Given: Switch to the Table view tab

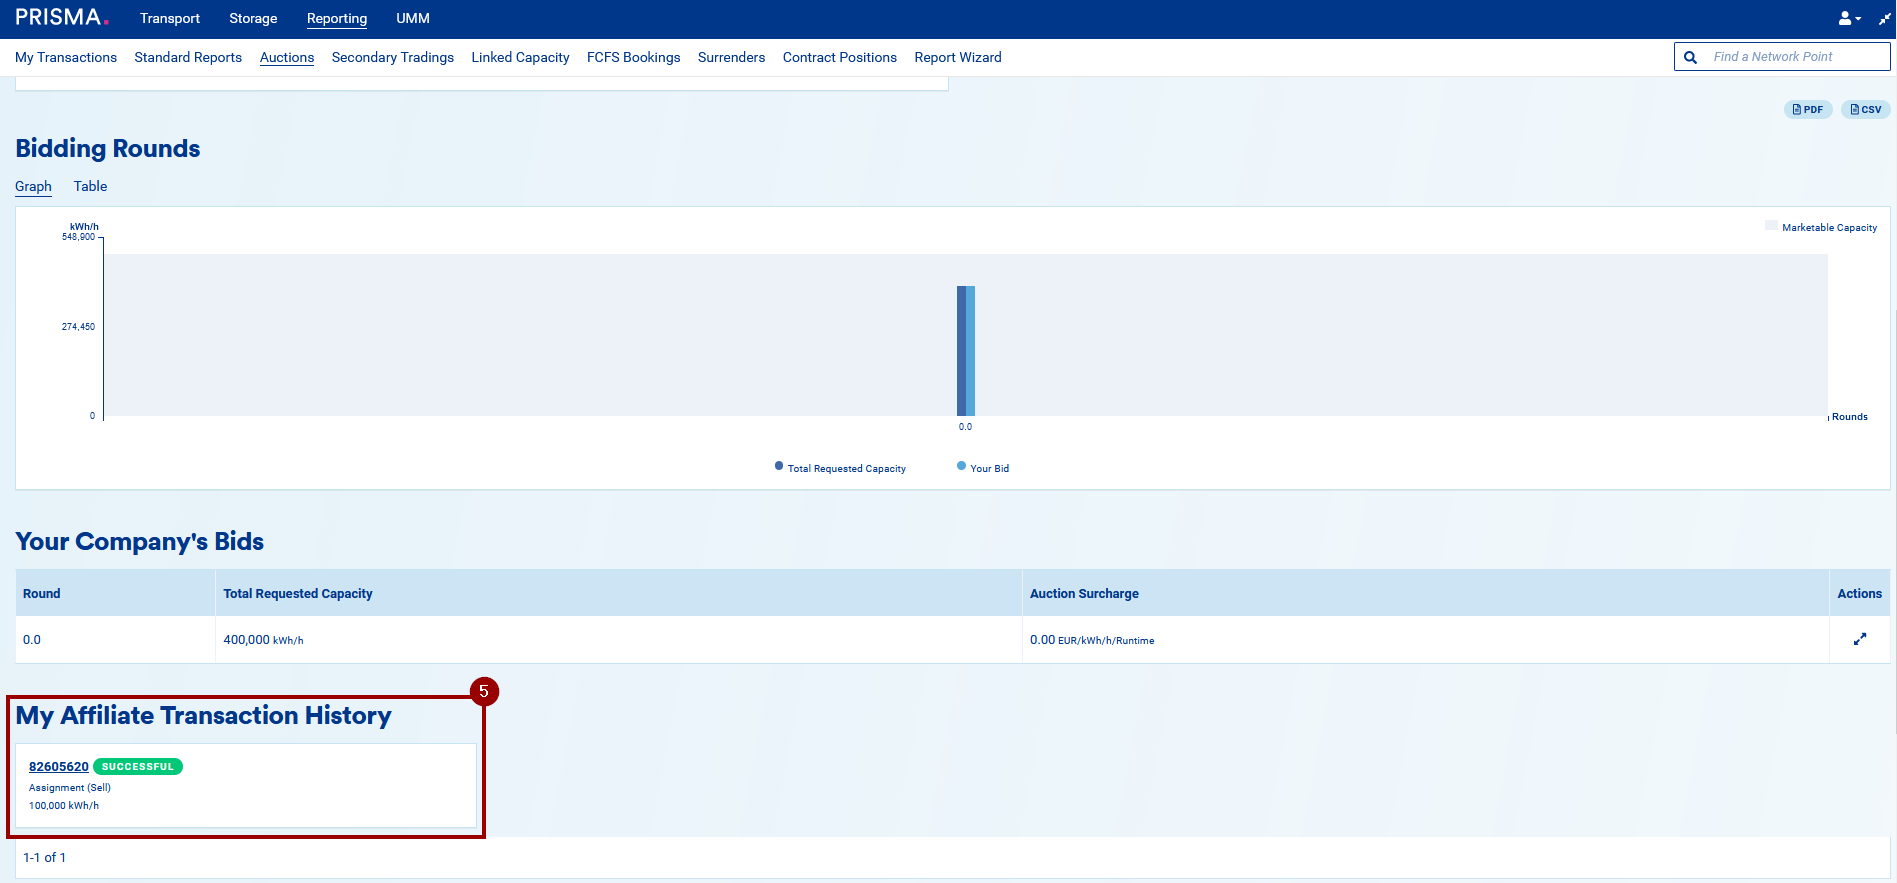Looking at the screenshot, I should point(90,186).
